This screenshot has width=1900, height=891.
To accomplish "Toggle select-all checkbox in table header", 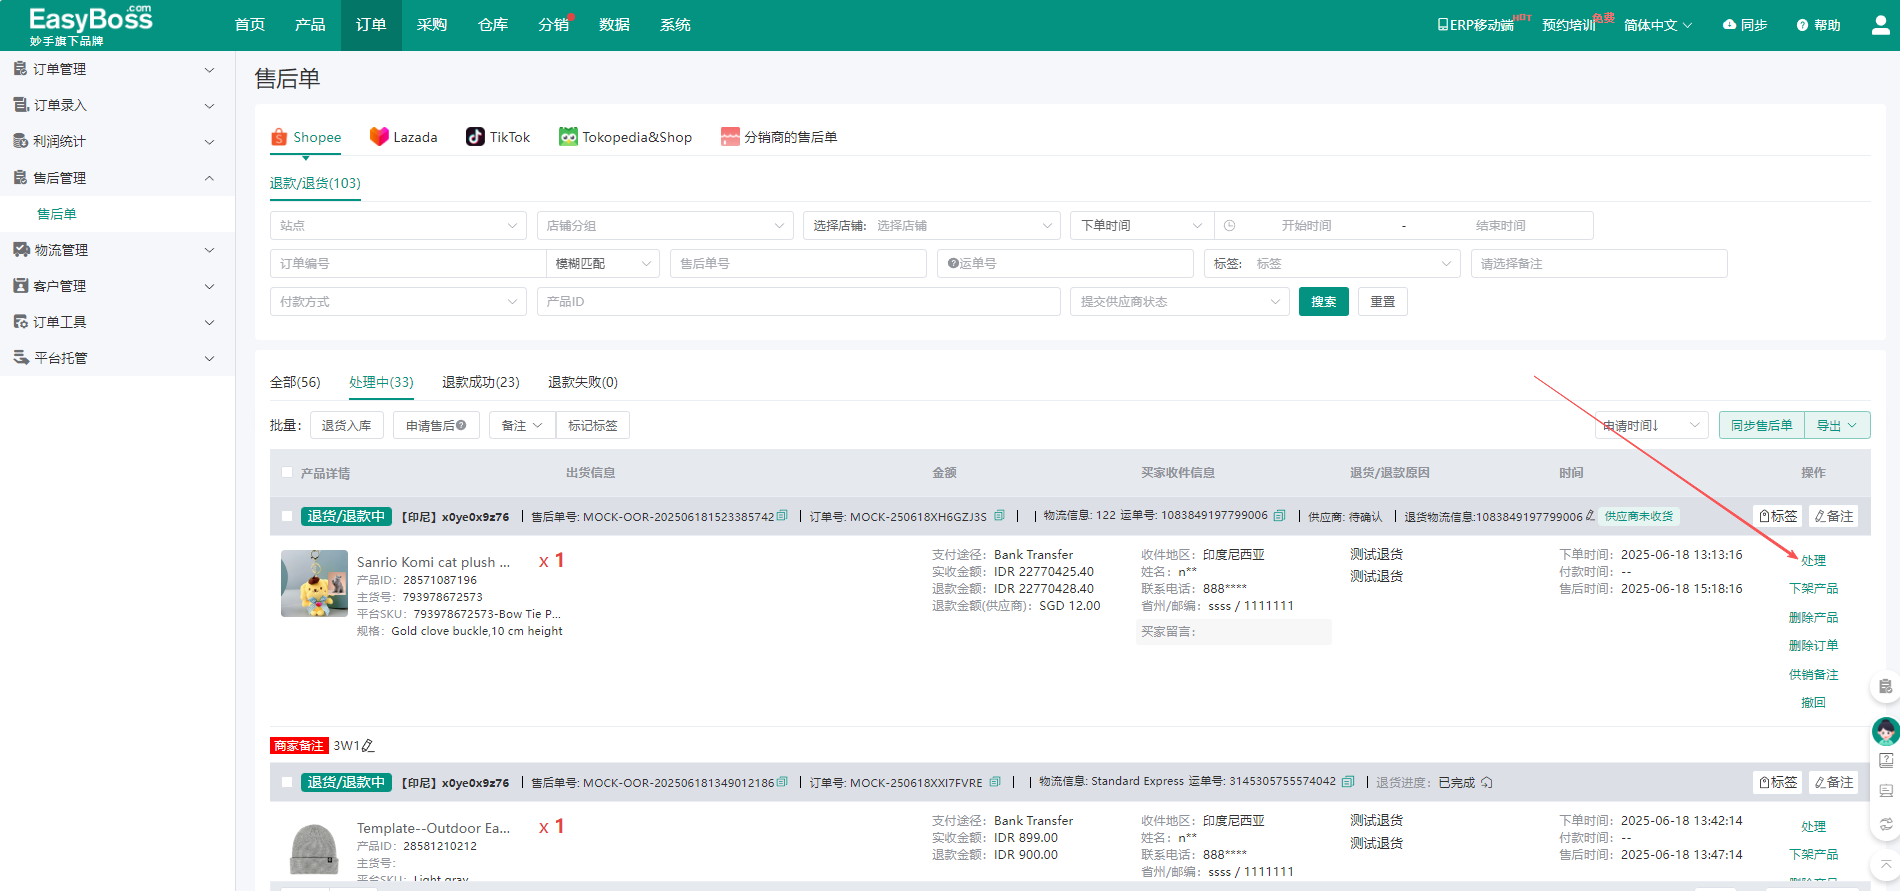I will pos(287,472).
